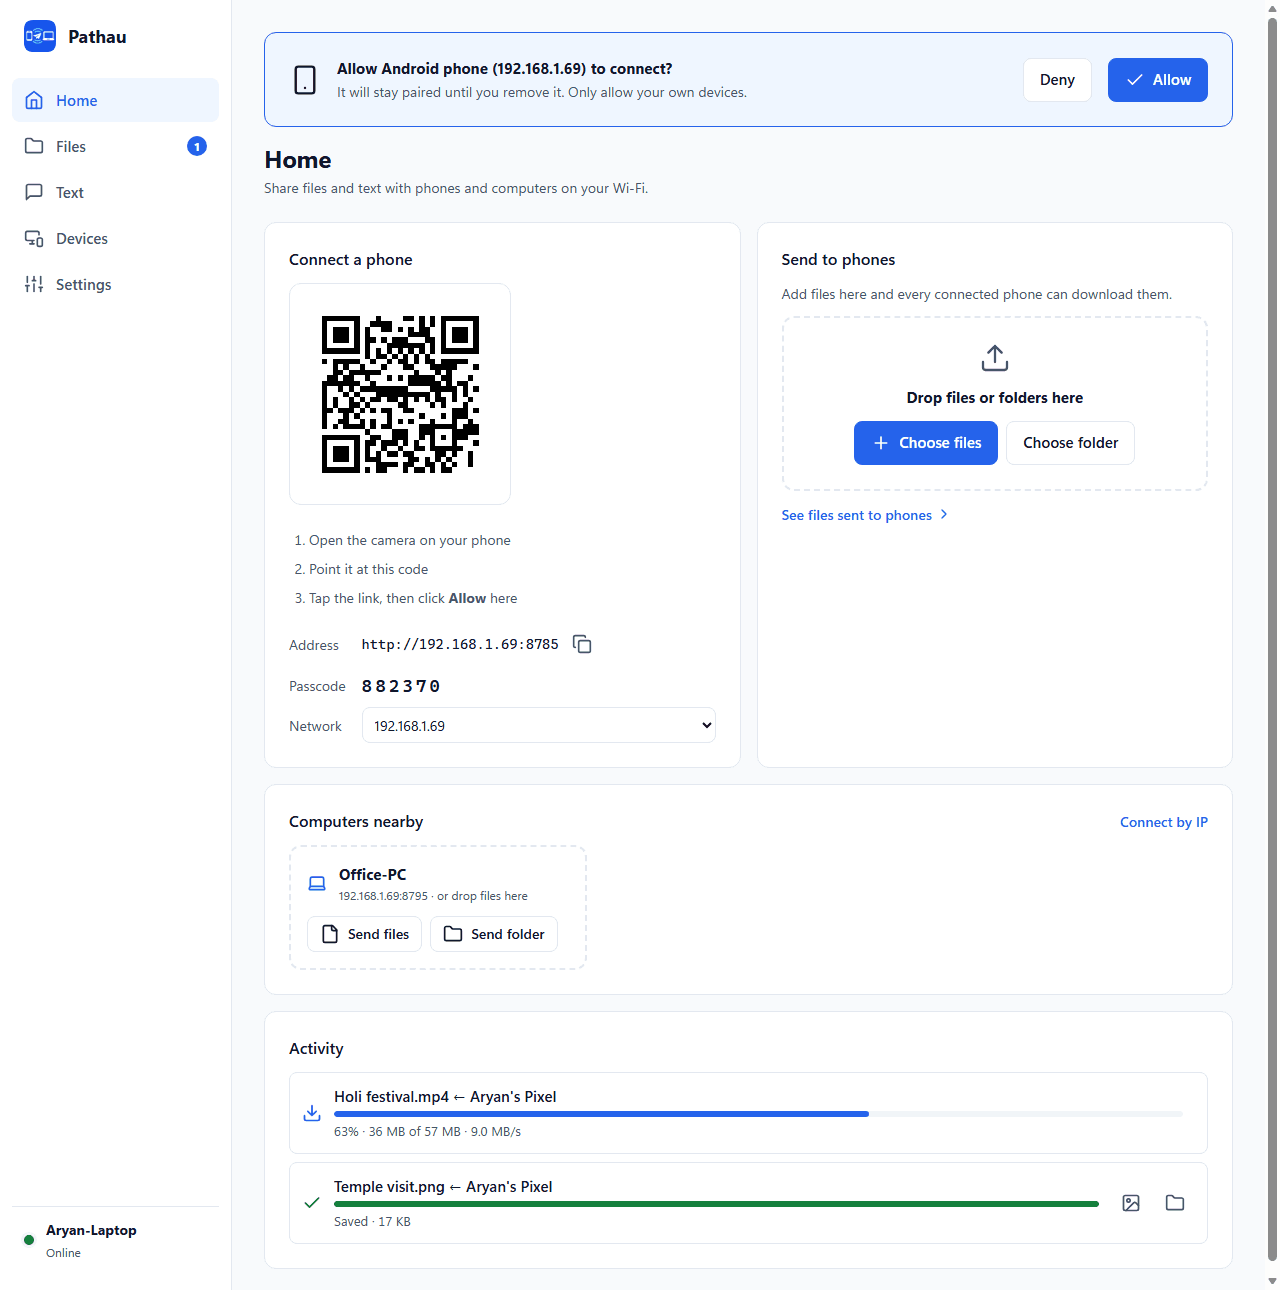This screenshot has height=1290, width=1280.
Task: Deny the Android phone connection request
Action: pos(1057,80)
